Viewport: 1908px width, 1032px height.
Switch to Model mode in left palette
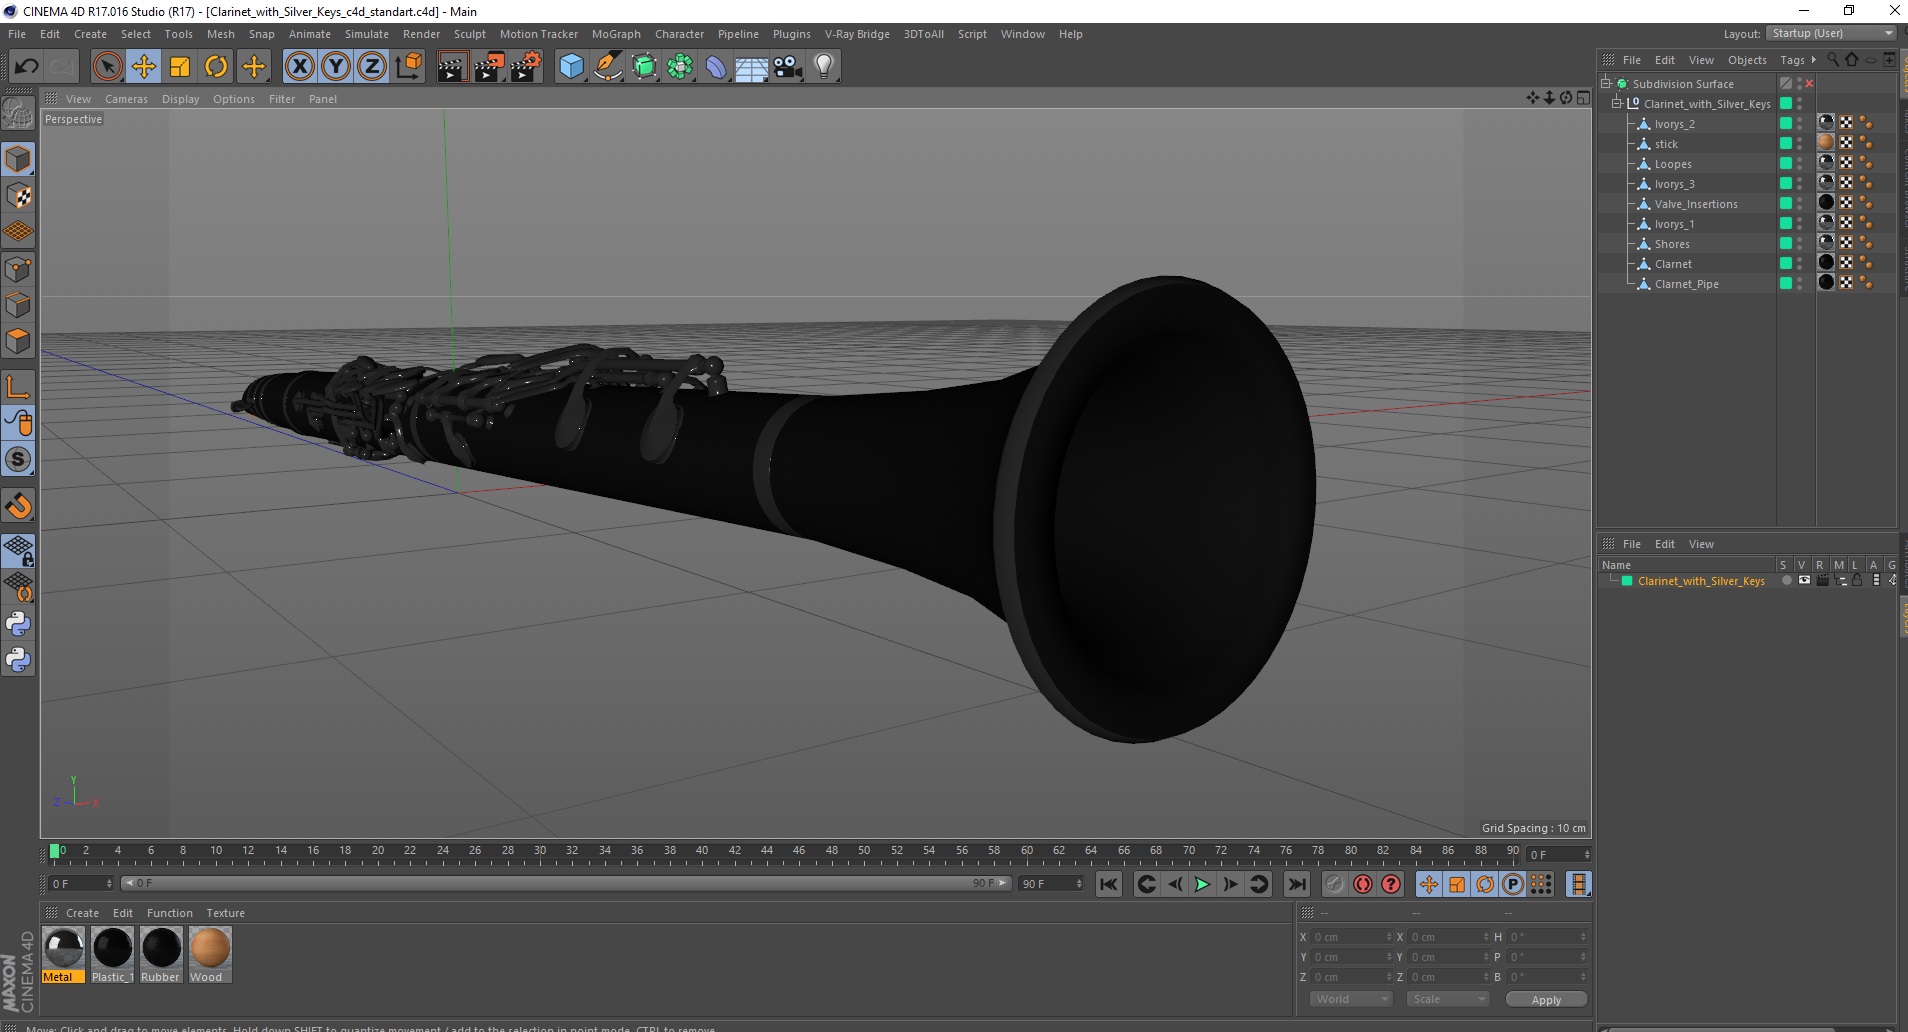18,159
